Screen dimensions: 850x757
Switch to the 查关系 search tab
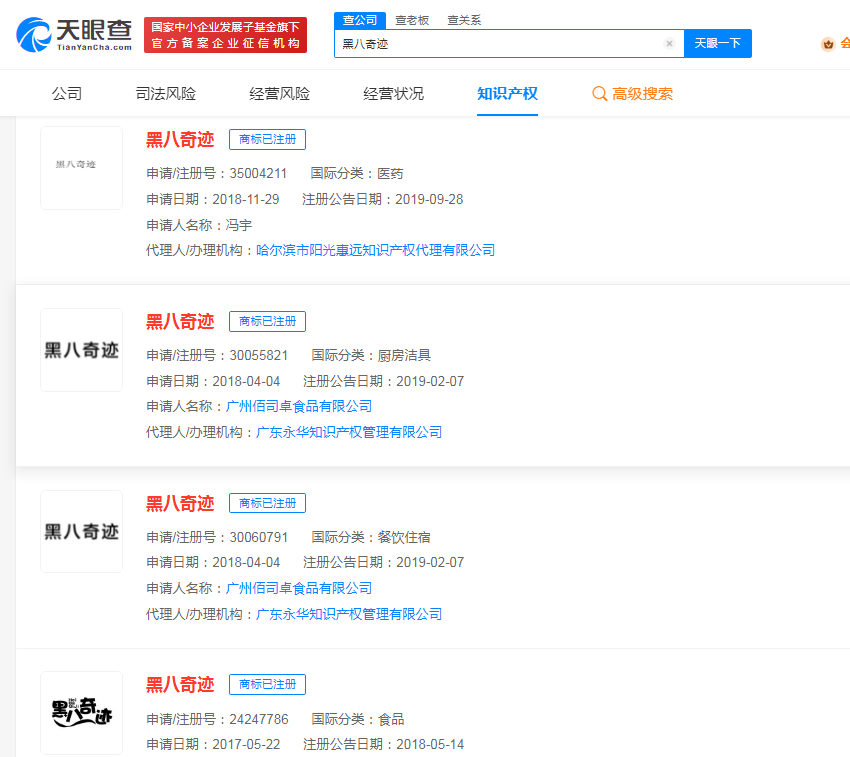[464, 20]
